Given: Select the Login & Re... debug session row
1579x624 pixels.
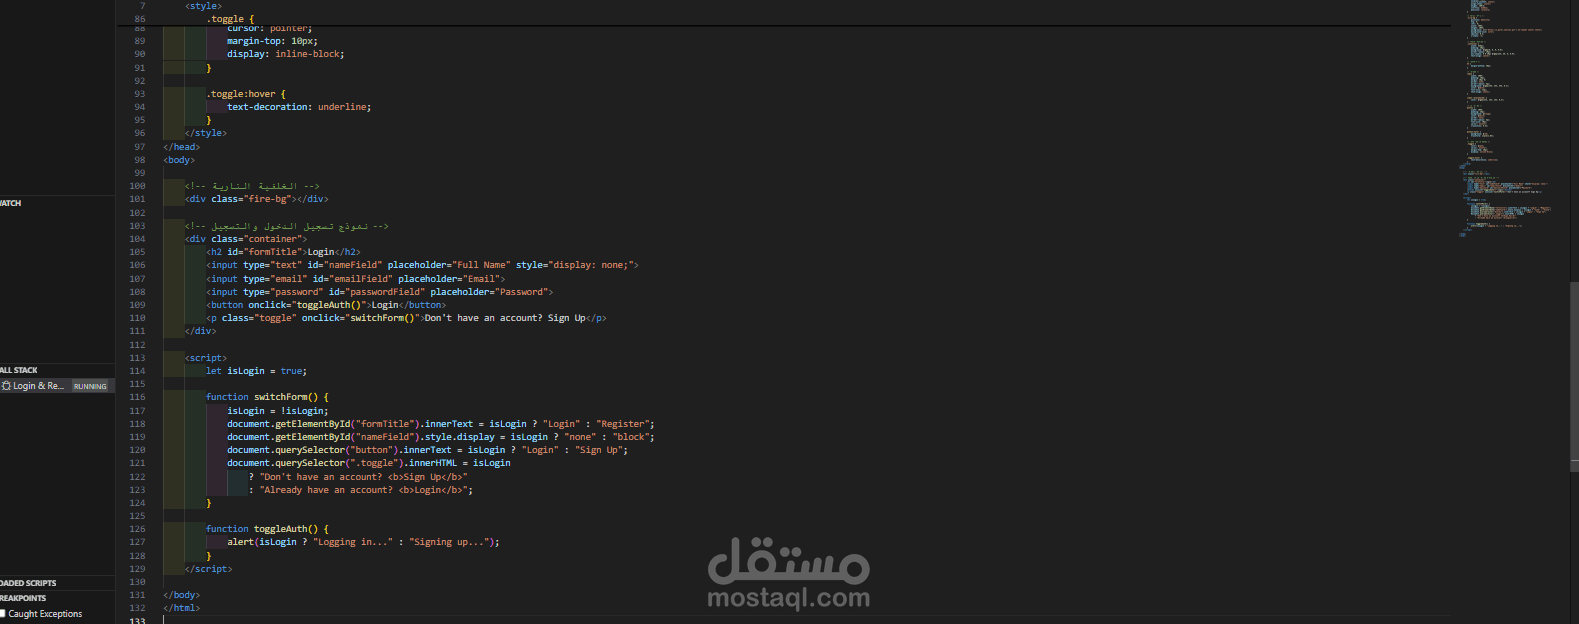Looking at the screenshot, I should pyautogui.click(x=57, y=386).
